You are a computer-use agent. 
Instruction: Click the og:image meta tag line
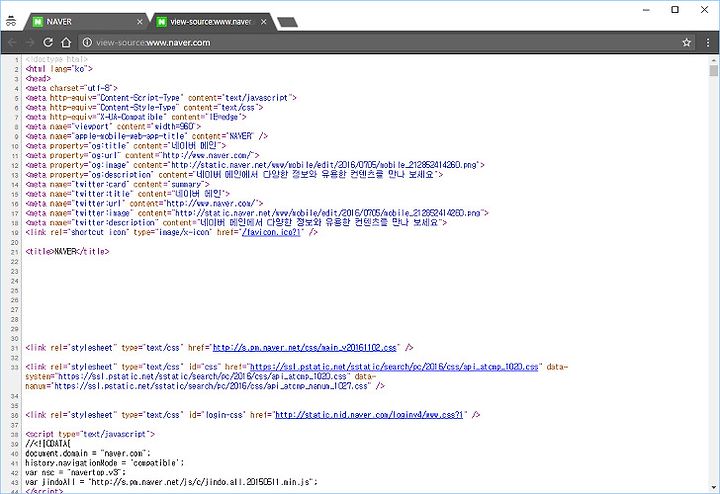tap(255, 165)
